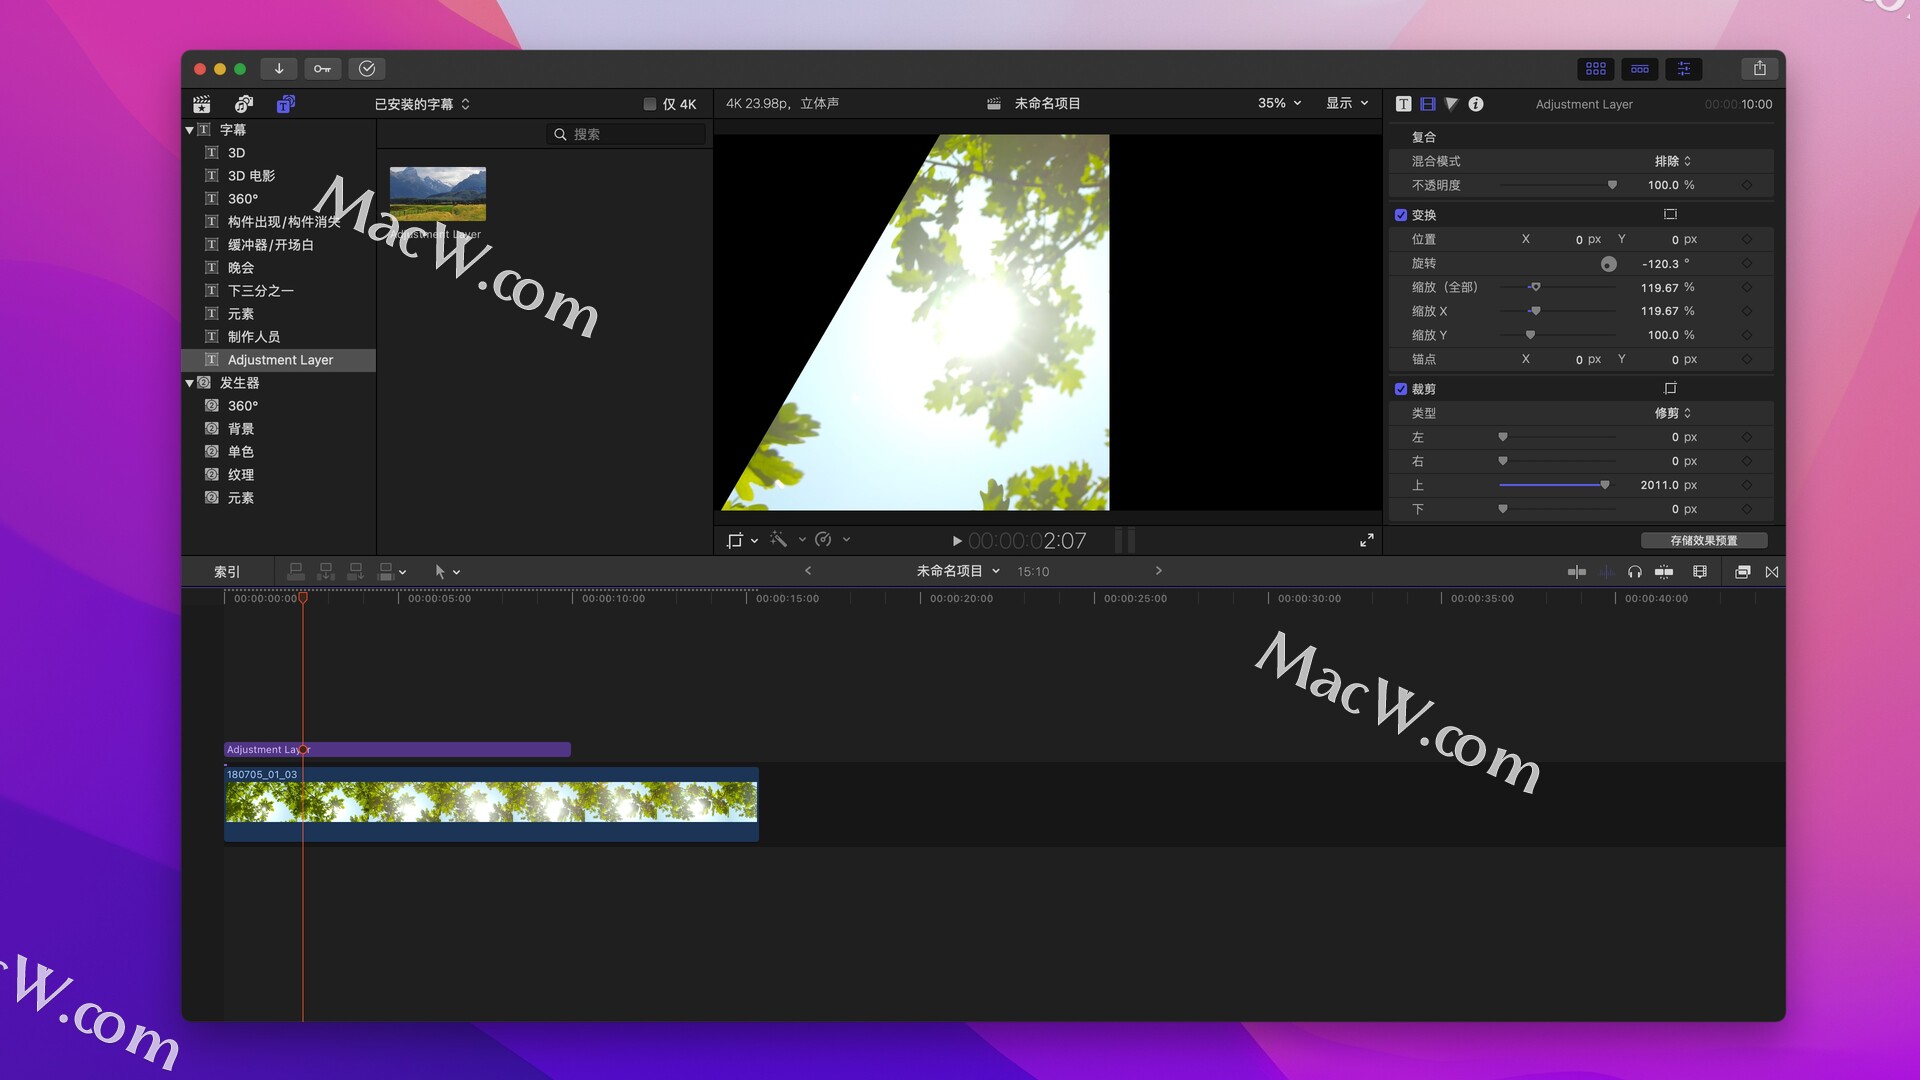This screenshot has height=1080, width=1920.
Task: Click the 存储效果预置 button
Action: (x=1704, y=540)
